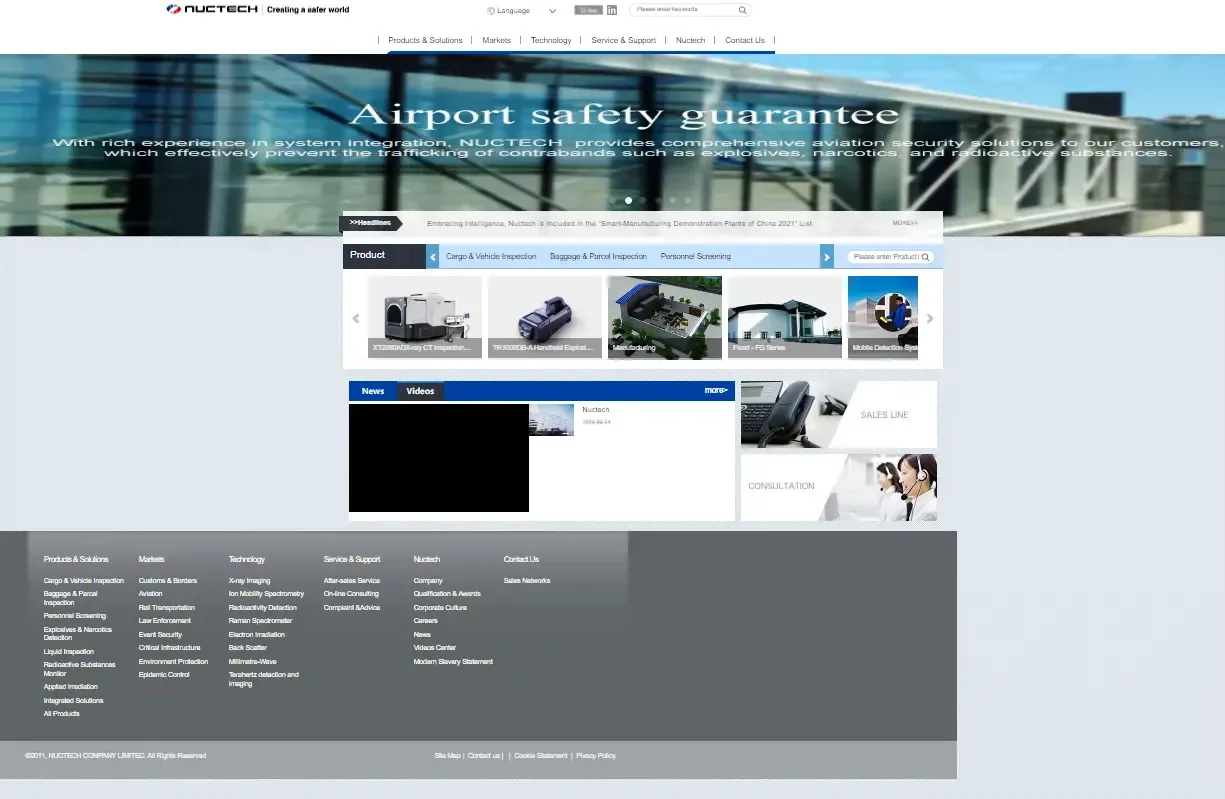Screen dimensions: 1225x799
Task: Select the active white carousel dot on the banner
Action: coord(628,200)
